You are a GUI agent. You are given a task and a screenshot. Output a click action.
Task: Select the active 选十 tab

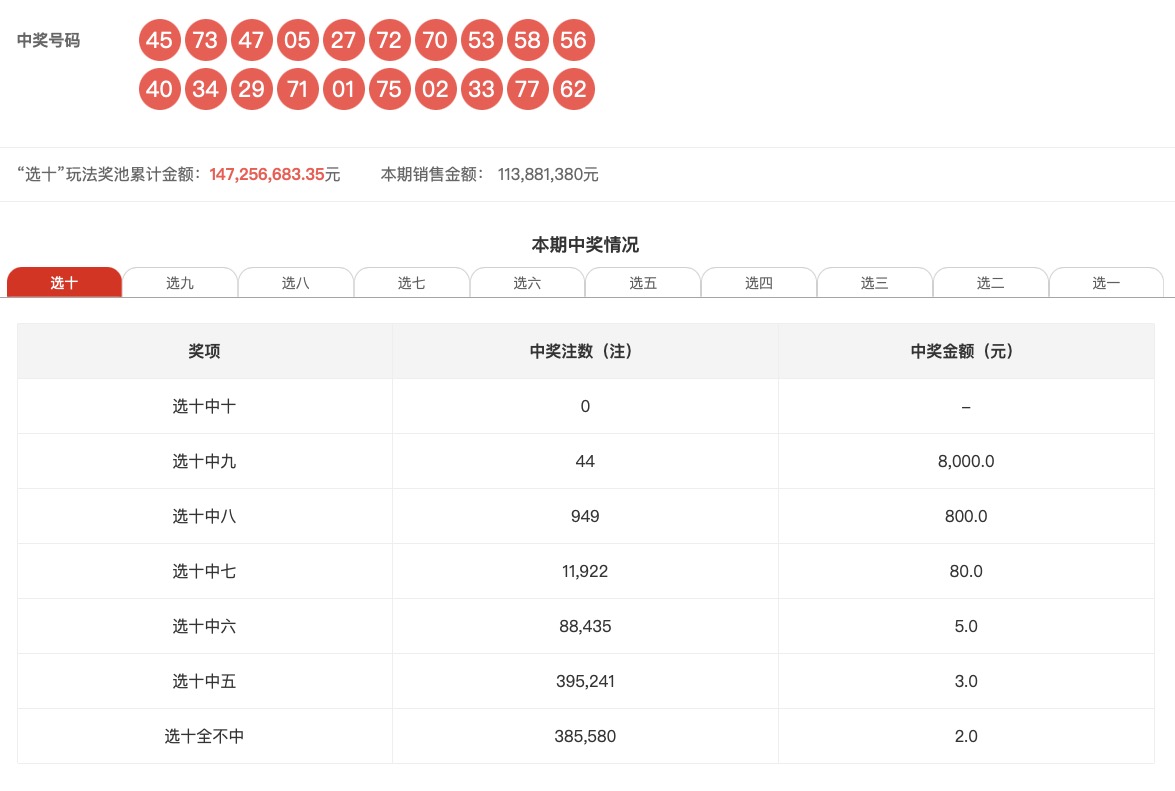click(64, 283)
